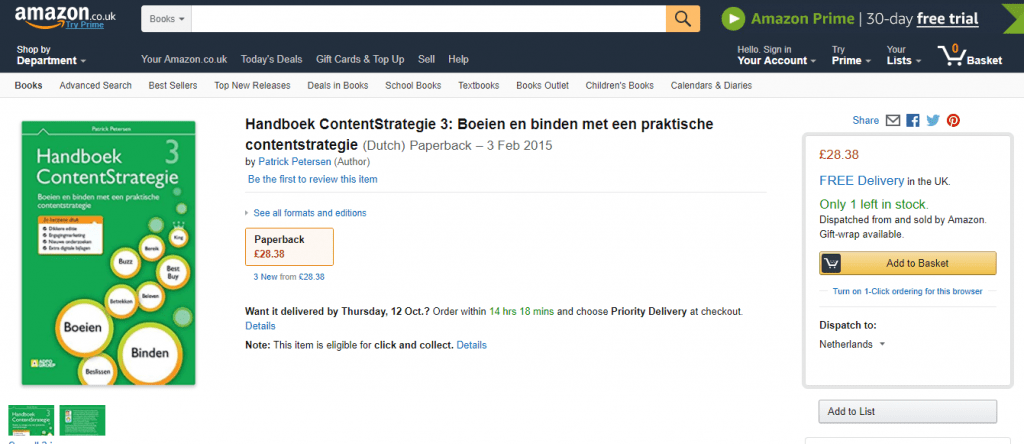Expand Shop by Department menu

pyautogui.click(x=51, y=55)
